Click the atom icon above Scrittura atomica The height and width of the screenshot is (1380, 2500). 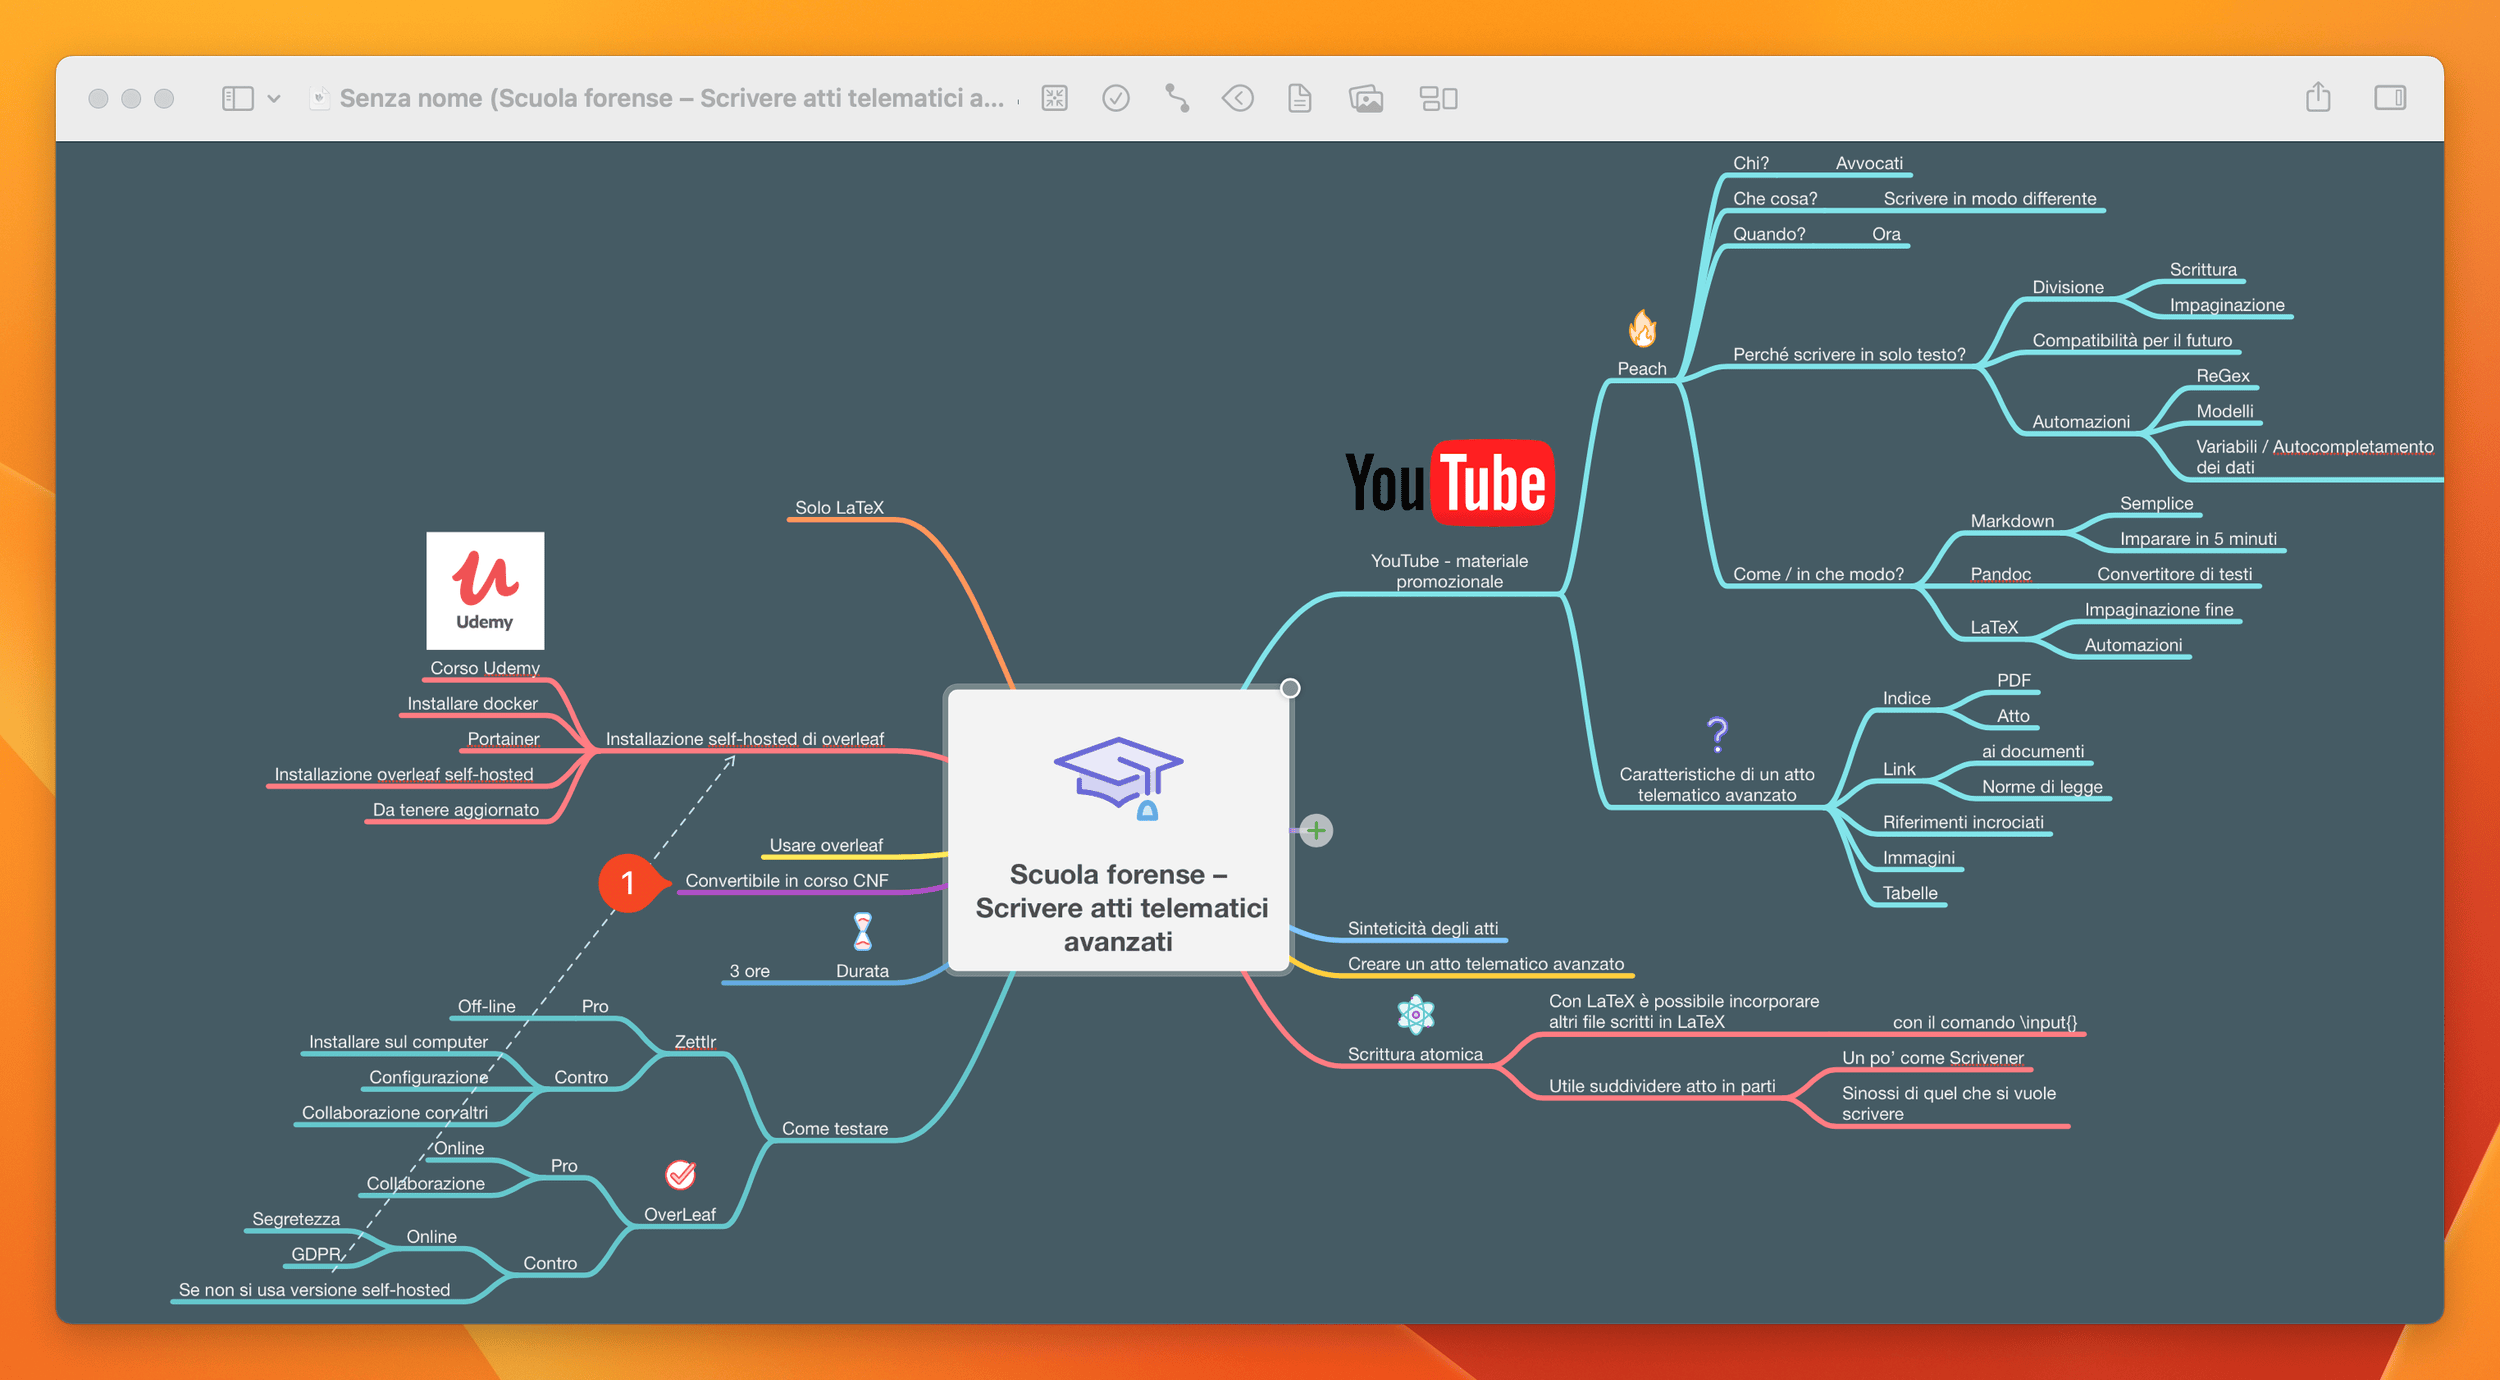tap(1415, 1015)
